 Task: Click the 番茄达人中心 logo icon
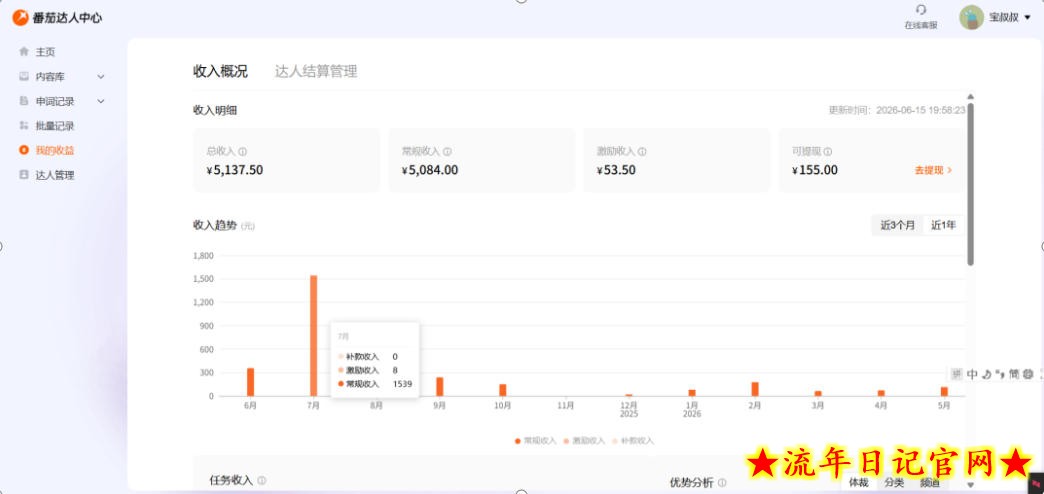[20, 17]
